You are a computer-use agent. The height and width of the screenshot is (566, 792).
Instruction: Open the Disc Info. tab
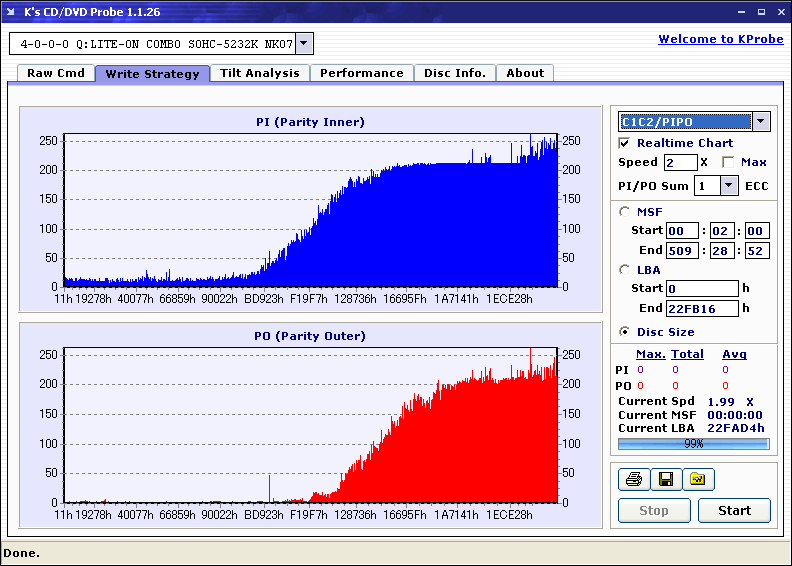click(x=455, y=73)
